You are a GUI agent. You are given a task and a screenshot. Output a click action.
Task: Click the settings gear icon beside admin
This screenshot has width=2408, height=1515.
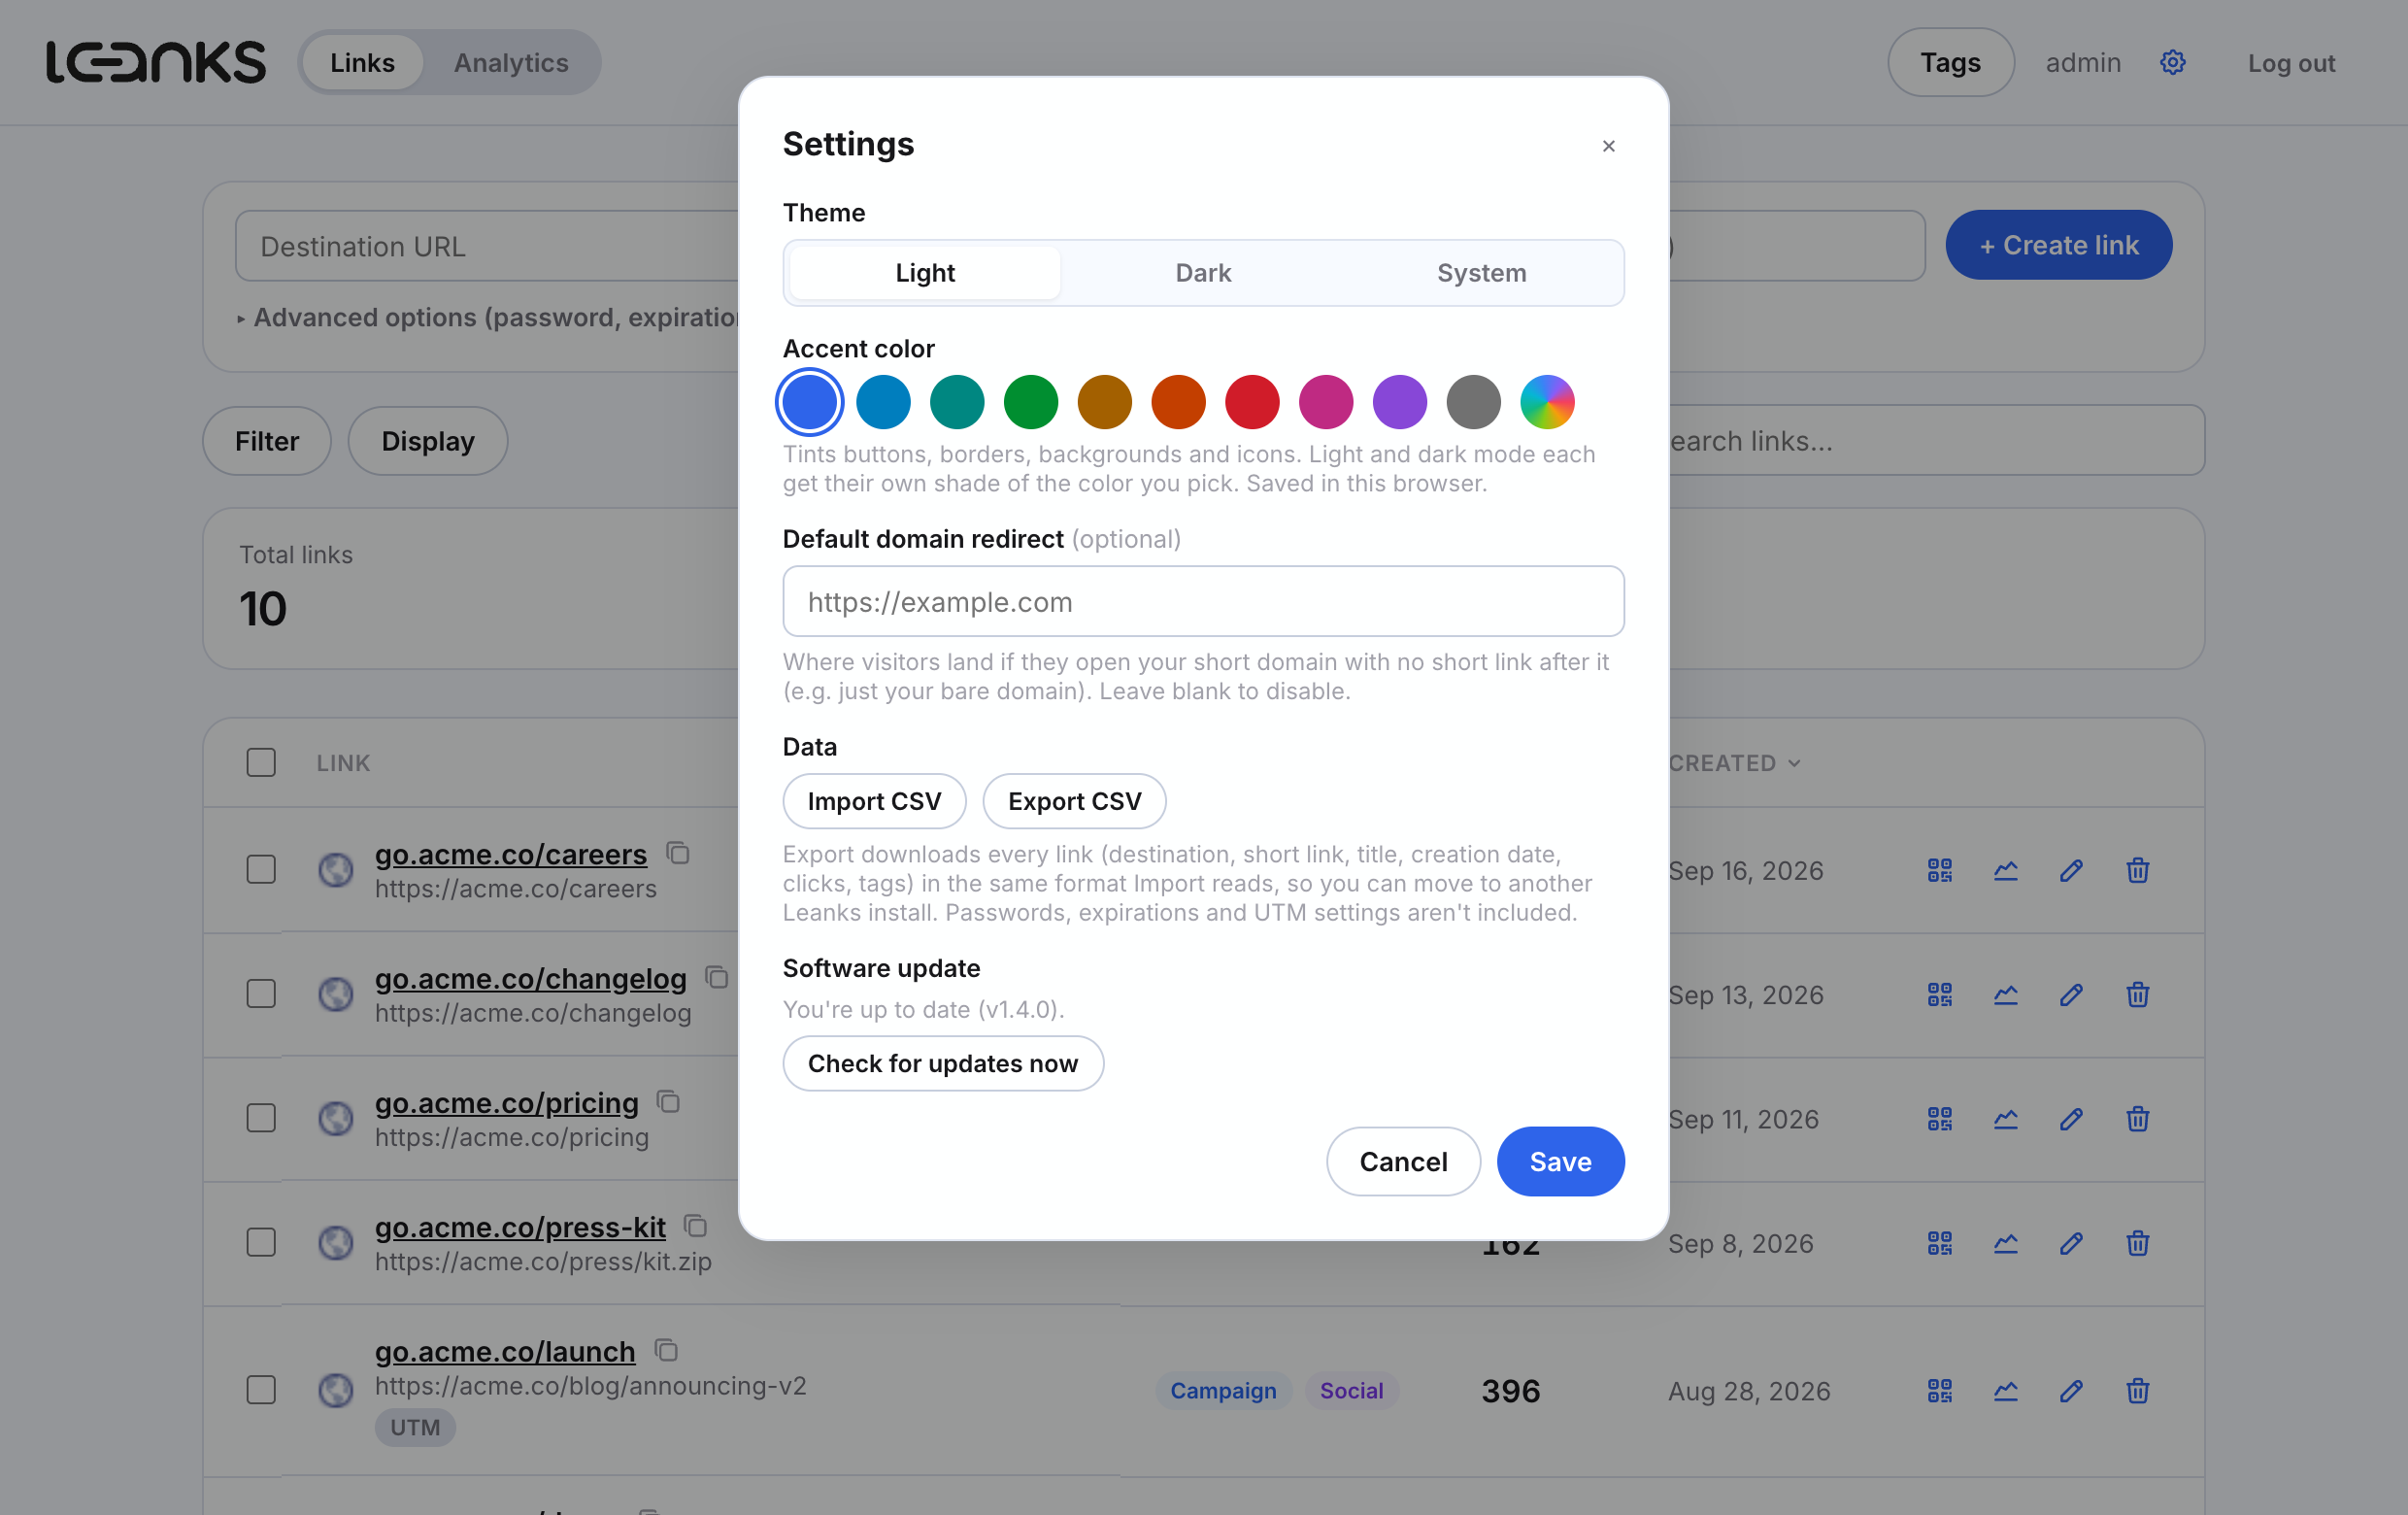click(x=2172, y=62)
